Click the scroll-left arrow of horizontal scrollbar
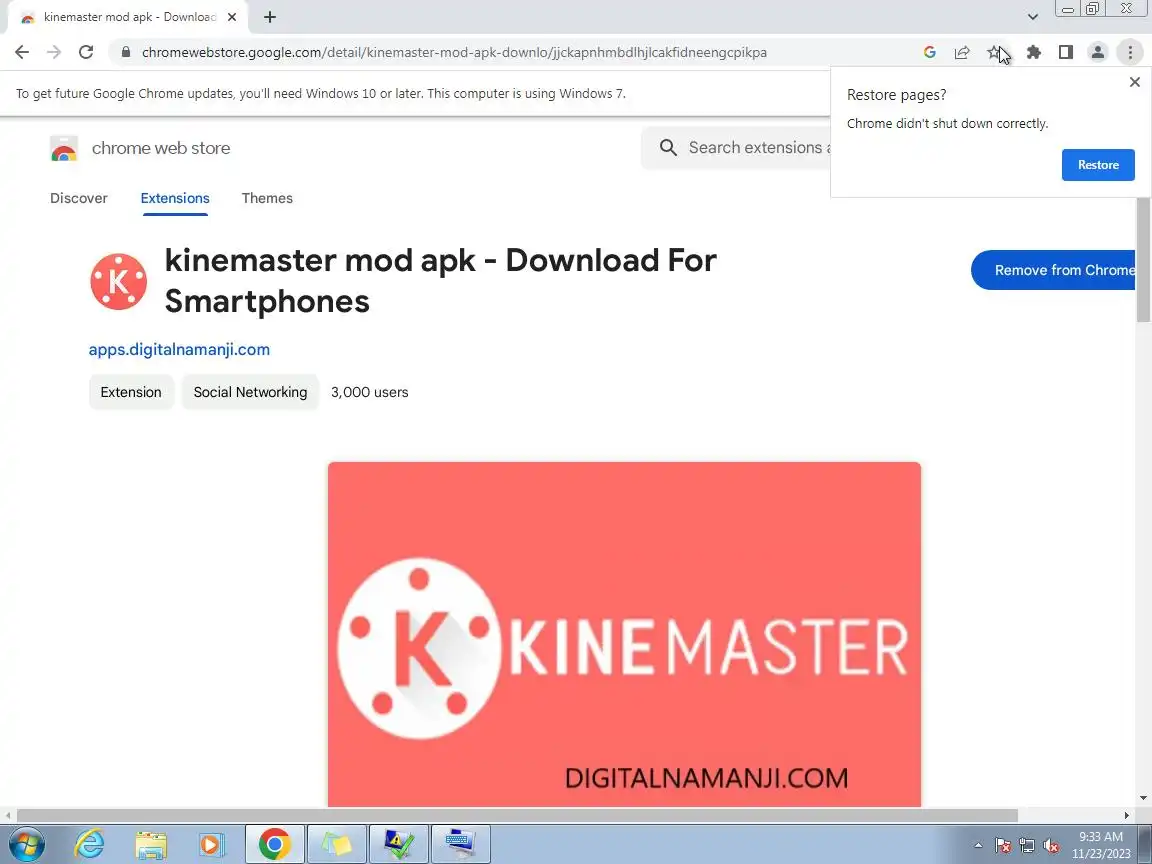The width and height of the screenshot is (1152, 864). pos(8,815)
